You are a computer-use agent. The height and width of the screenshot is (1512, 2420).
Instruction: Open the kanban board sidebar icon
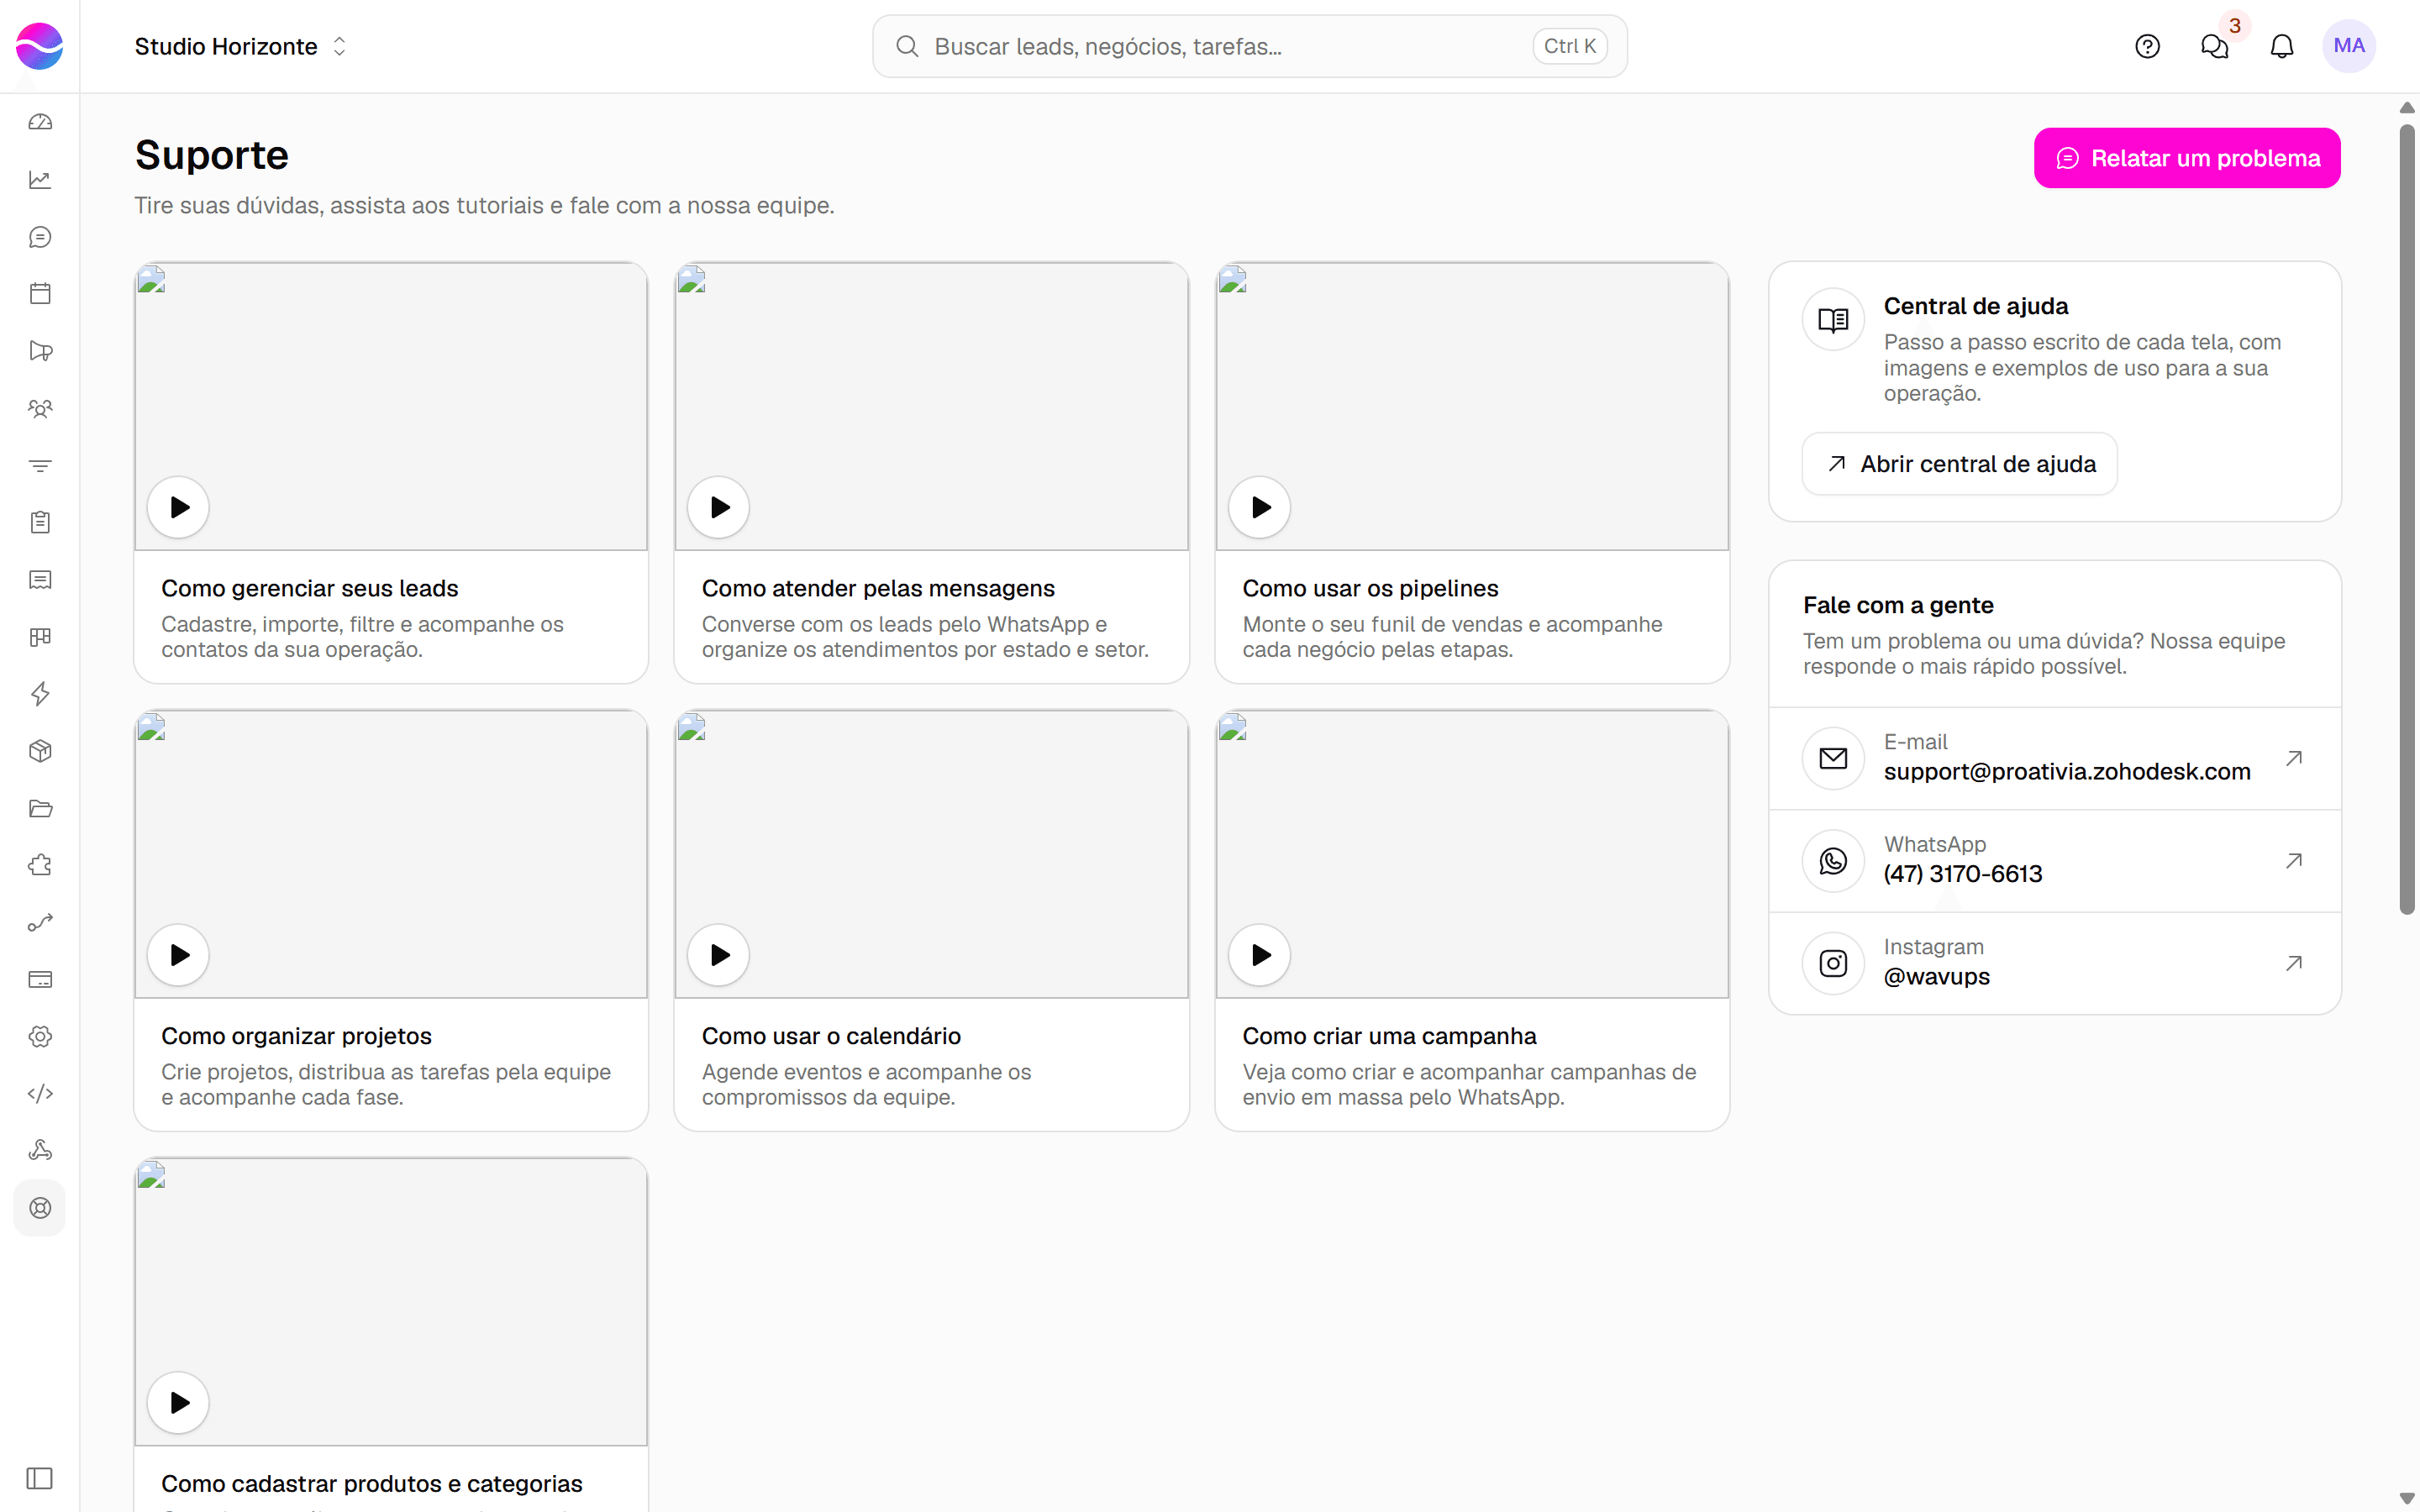point(40,637)
